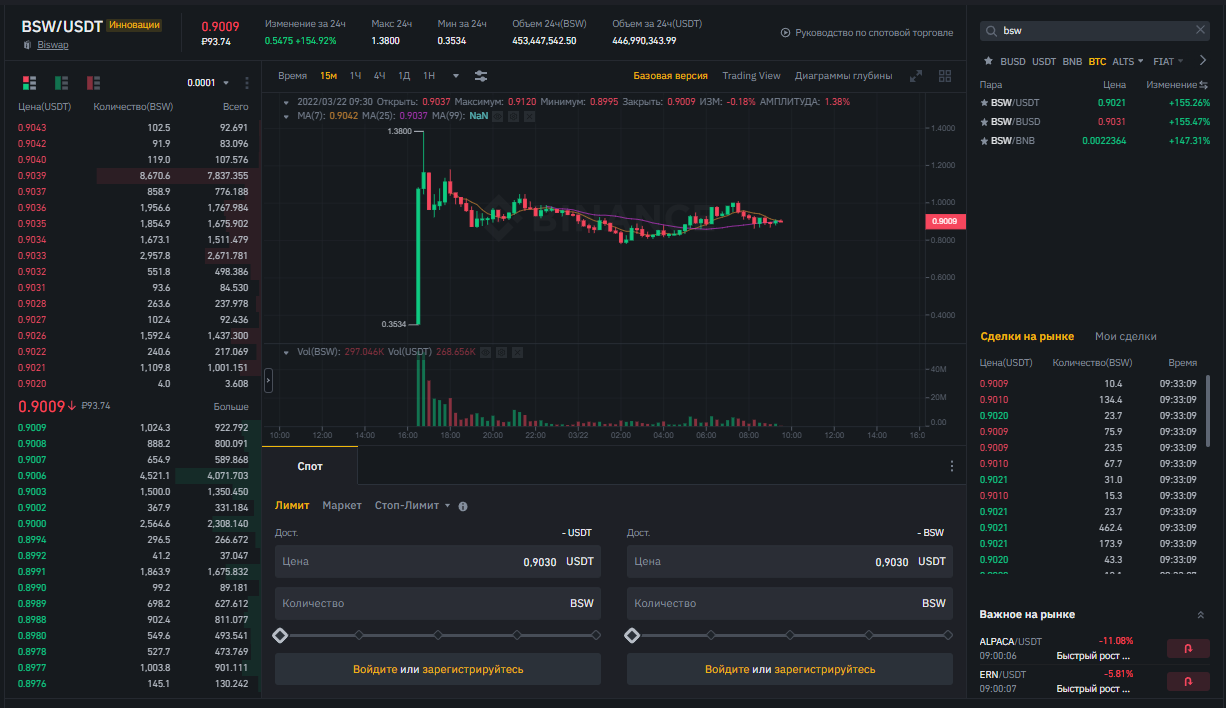The width and height of the screenshot is (1226, 708).
Task: Click buy order price 0.9006
Action: (32, 476)
